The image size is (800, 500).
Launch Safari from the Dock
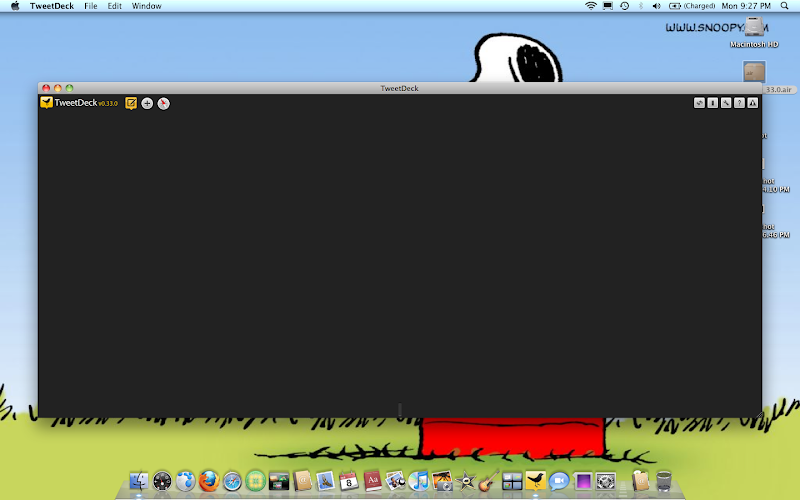232,481
